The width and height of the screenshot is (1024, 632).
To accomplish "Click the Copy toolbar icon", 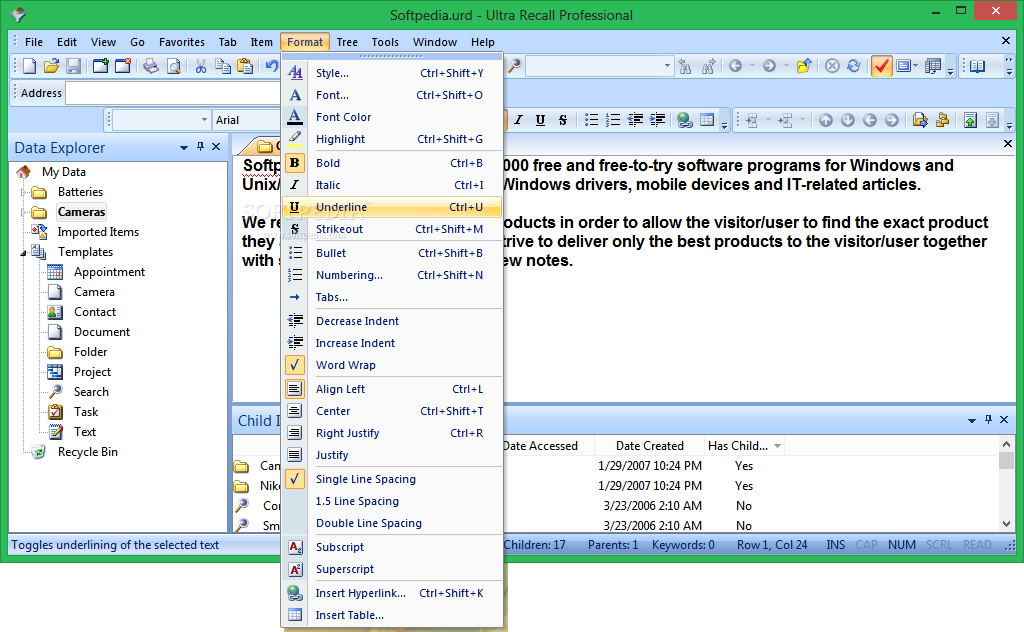I will coord(223,66).
